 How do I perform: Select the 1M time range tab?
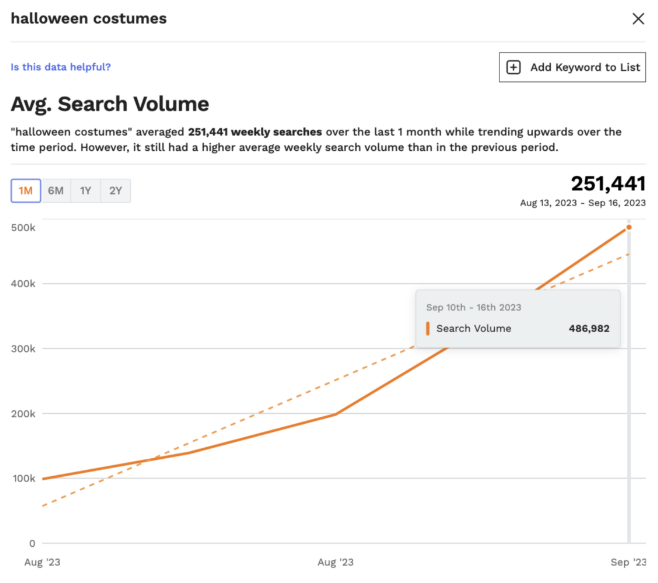click(x=26, y=190)
